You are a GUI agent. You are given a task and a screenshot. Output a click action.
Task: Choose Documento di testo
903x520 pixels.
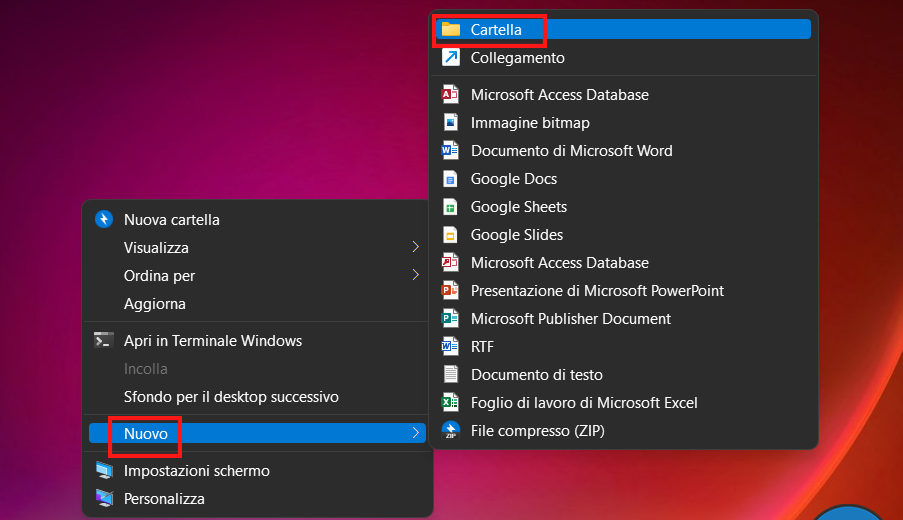537,375
